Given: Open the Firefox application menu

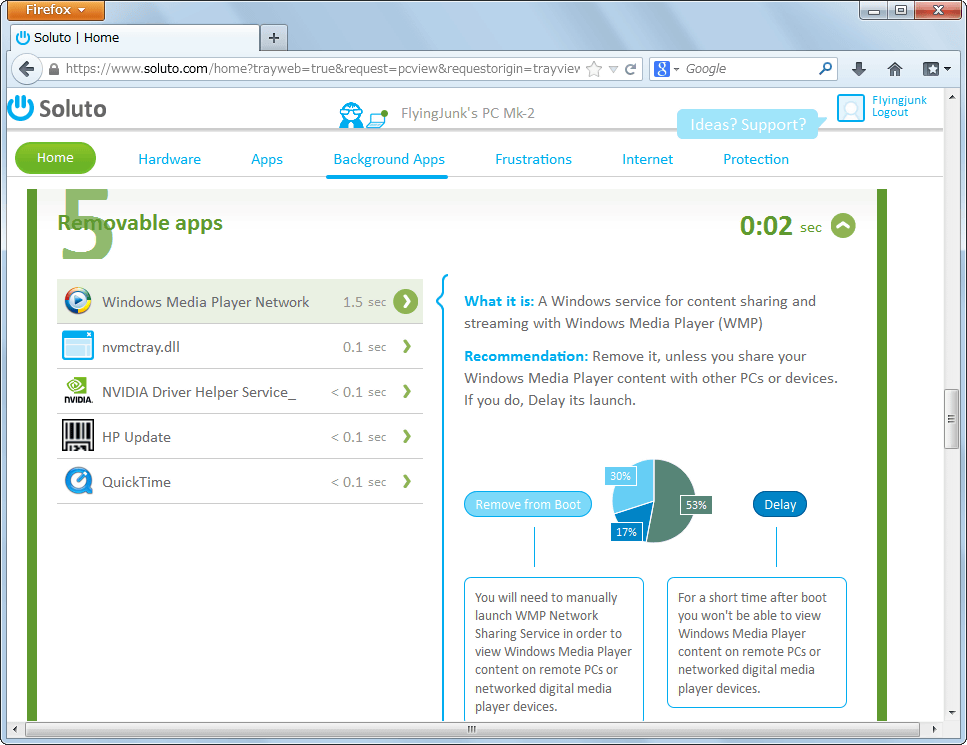Looking at the screenshot, I should pos(56,10).
